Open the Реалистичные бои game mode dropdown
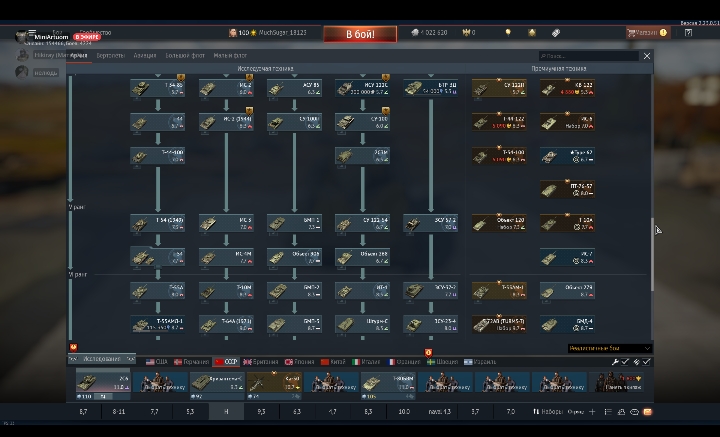Image resolution: width=720 pixels, height=437 pixels. [x=609, y=348]
